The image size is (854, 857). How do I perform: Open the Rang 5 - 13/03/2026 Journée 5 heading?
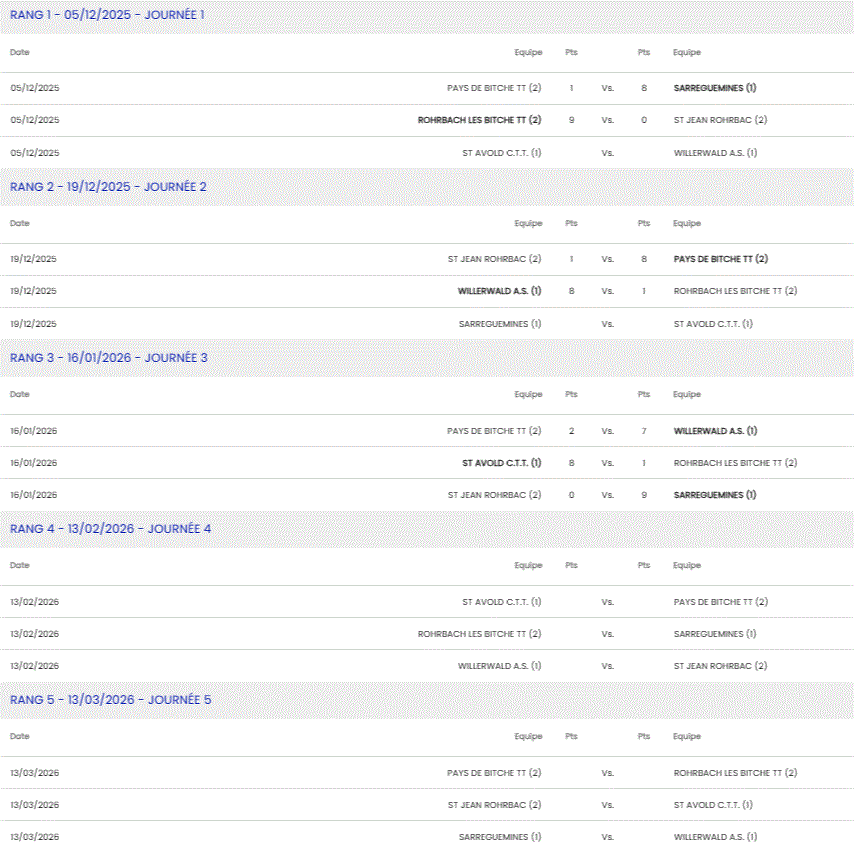pyautogui.click(x=110, y=699)
